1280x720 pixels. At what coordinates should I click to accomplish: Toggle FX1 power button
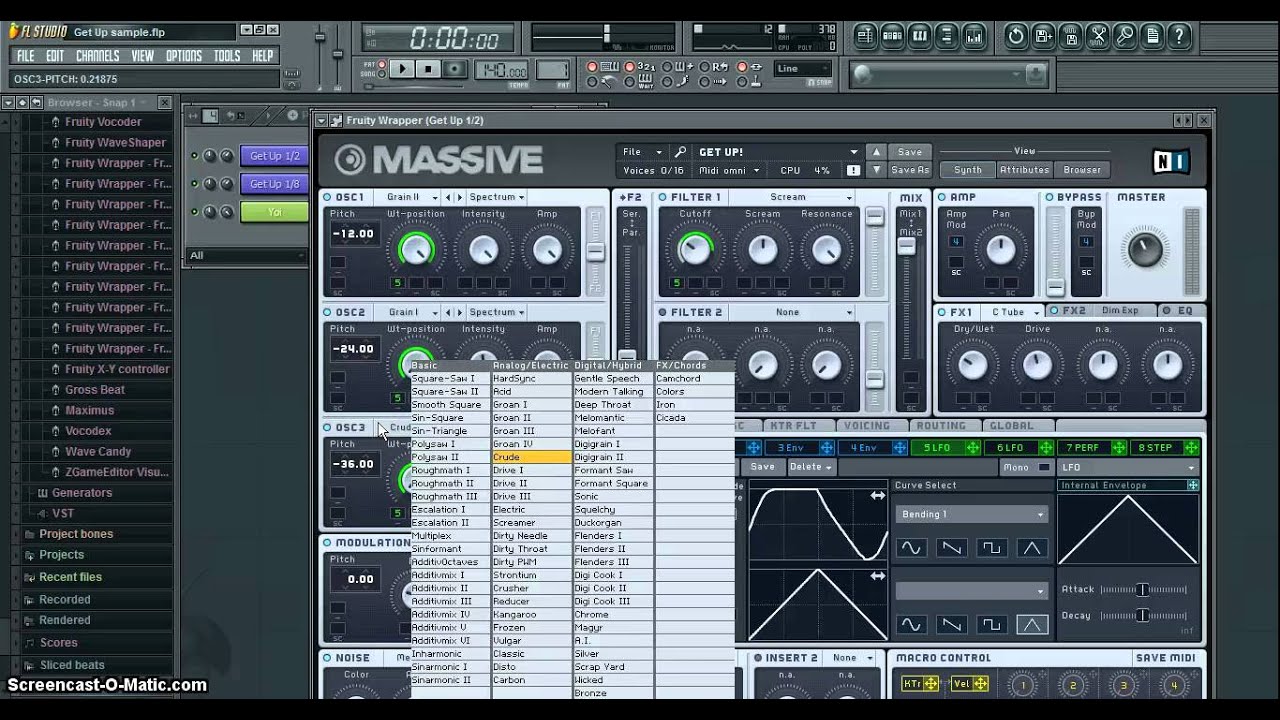pyautogui.click(x=941, y=312)
